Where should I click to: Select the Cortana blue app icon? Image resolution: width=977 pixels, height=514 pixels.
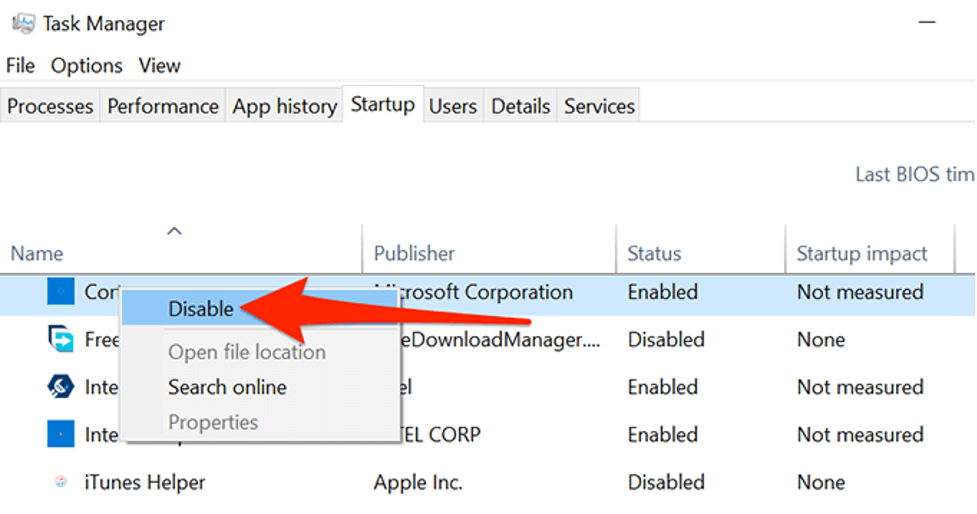point(60,292)
